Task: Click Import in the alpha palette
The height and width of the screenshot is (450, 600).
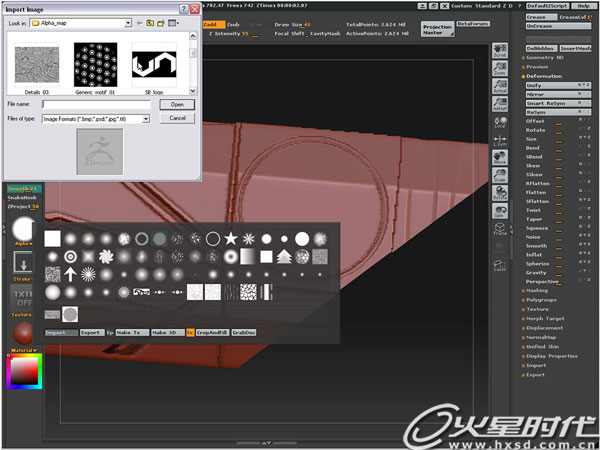Action: (61, 333)
